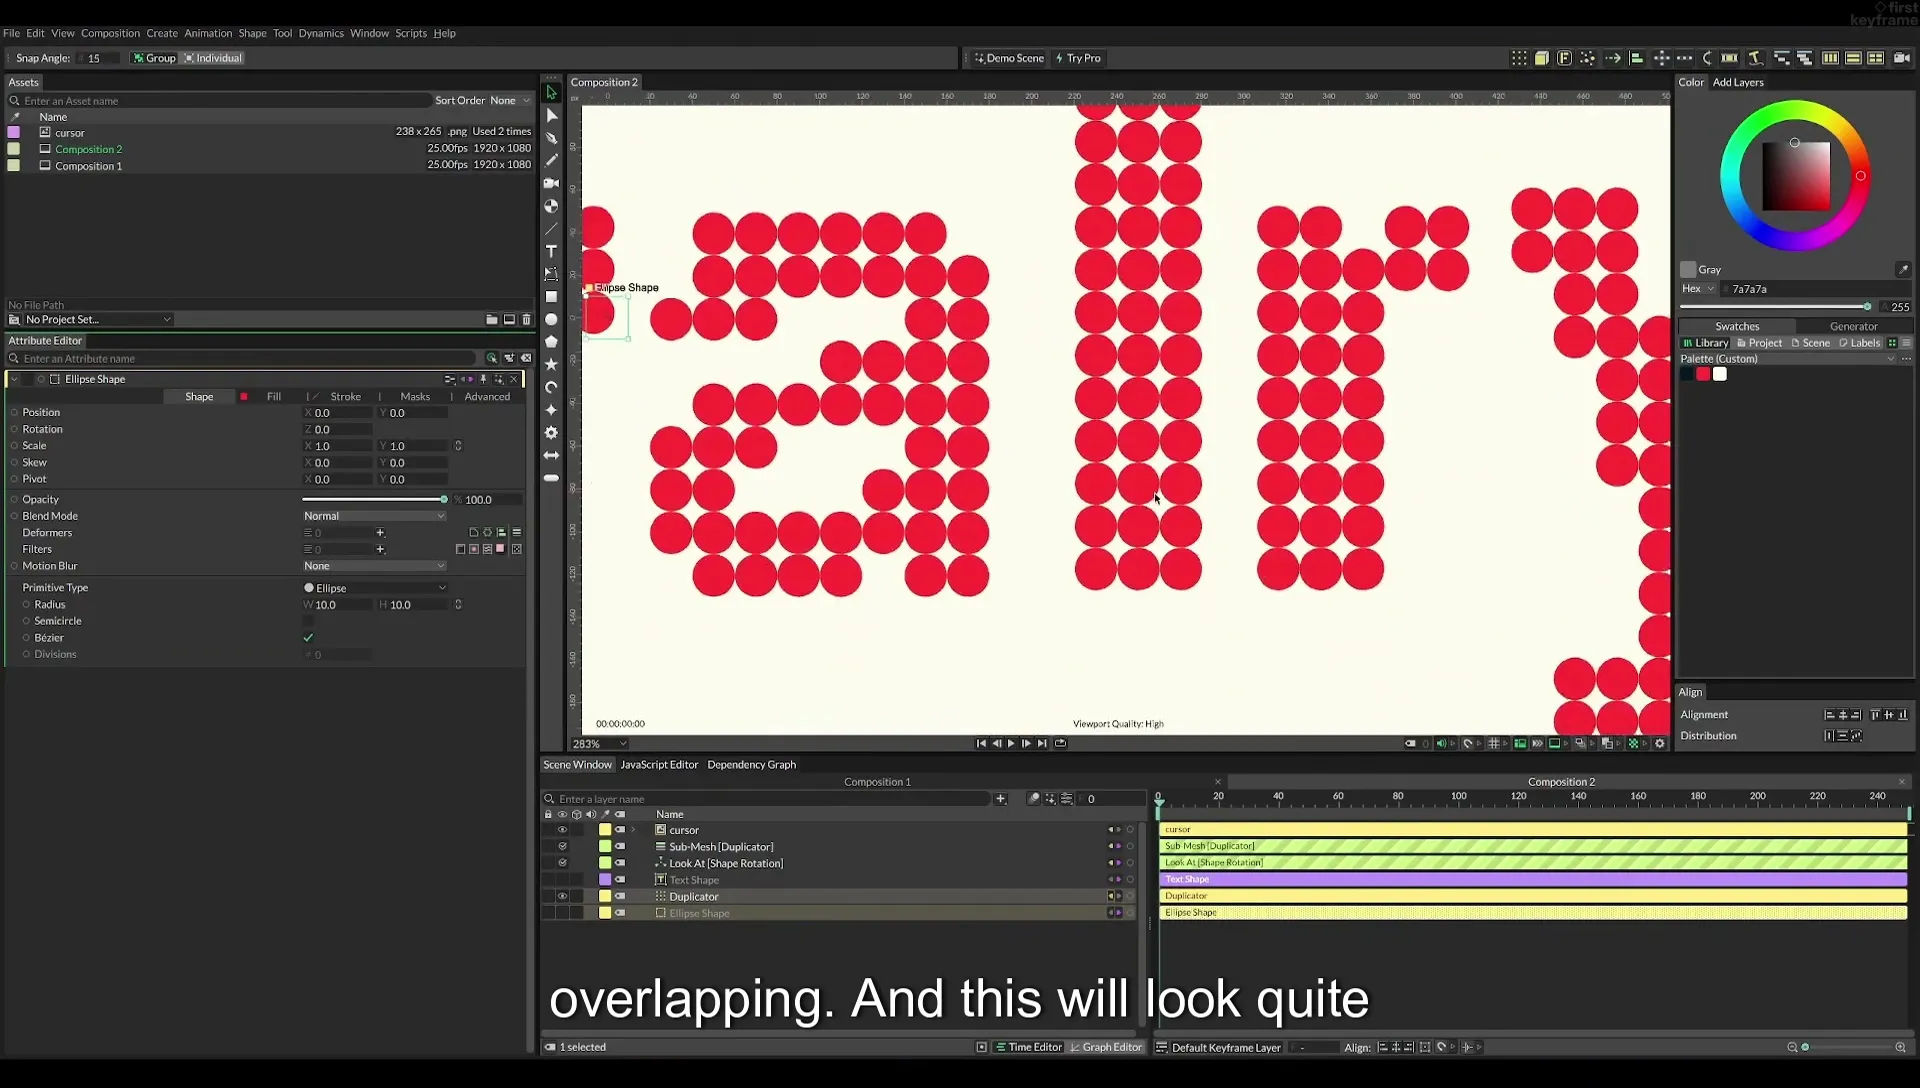1920x1088 pixels.
Task: Select the Ellipse shape tool
Action: click(551, 320)
